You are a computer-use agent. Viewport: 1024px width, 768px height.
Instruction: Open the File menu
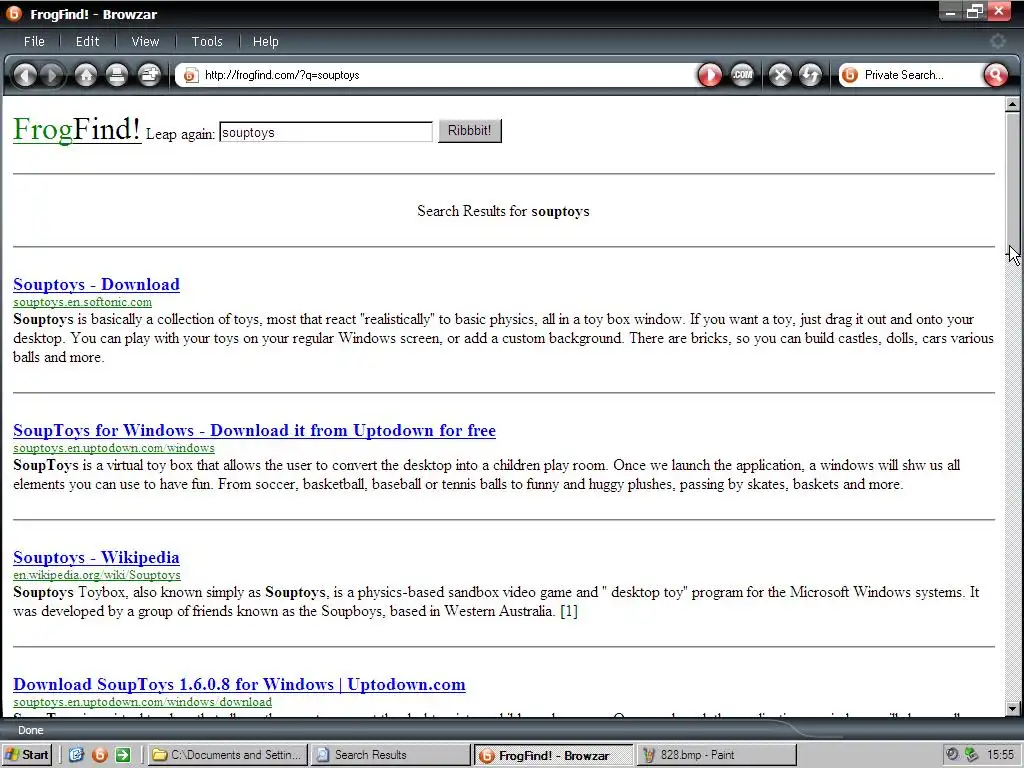[x=34, y=41]
